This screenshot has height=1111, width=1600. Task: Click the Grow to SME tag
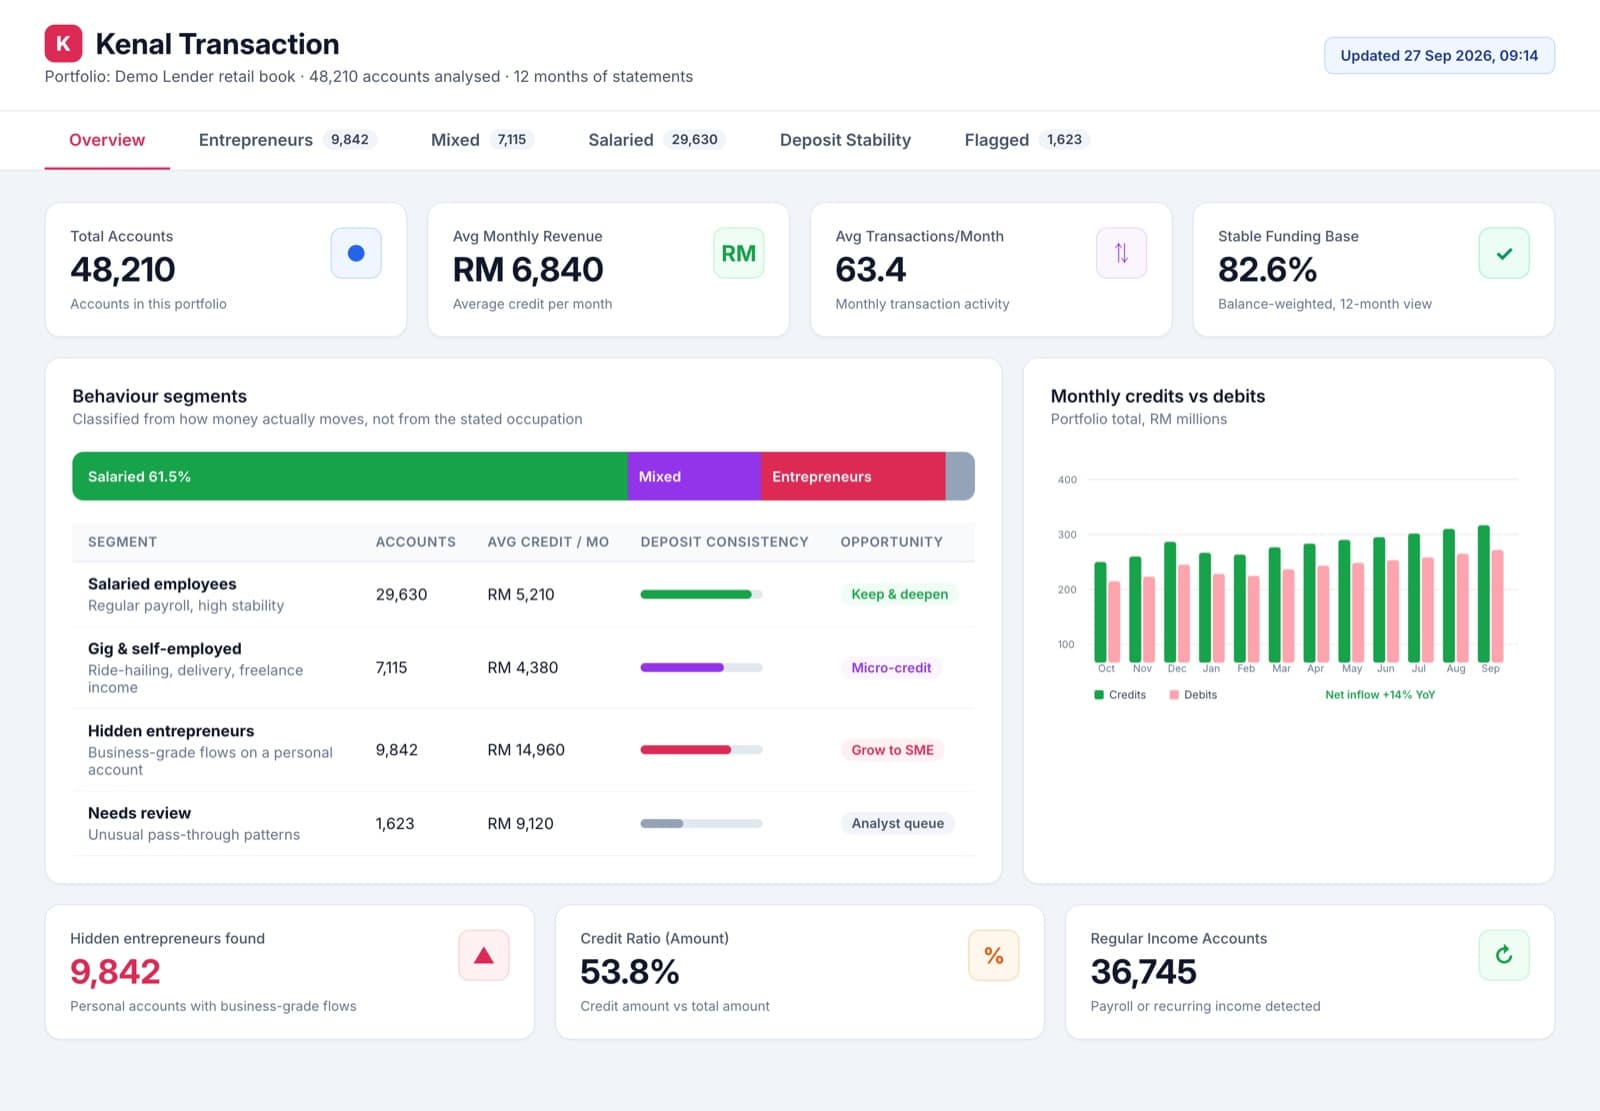pos(892,750)
